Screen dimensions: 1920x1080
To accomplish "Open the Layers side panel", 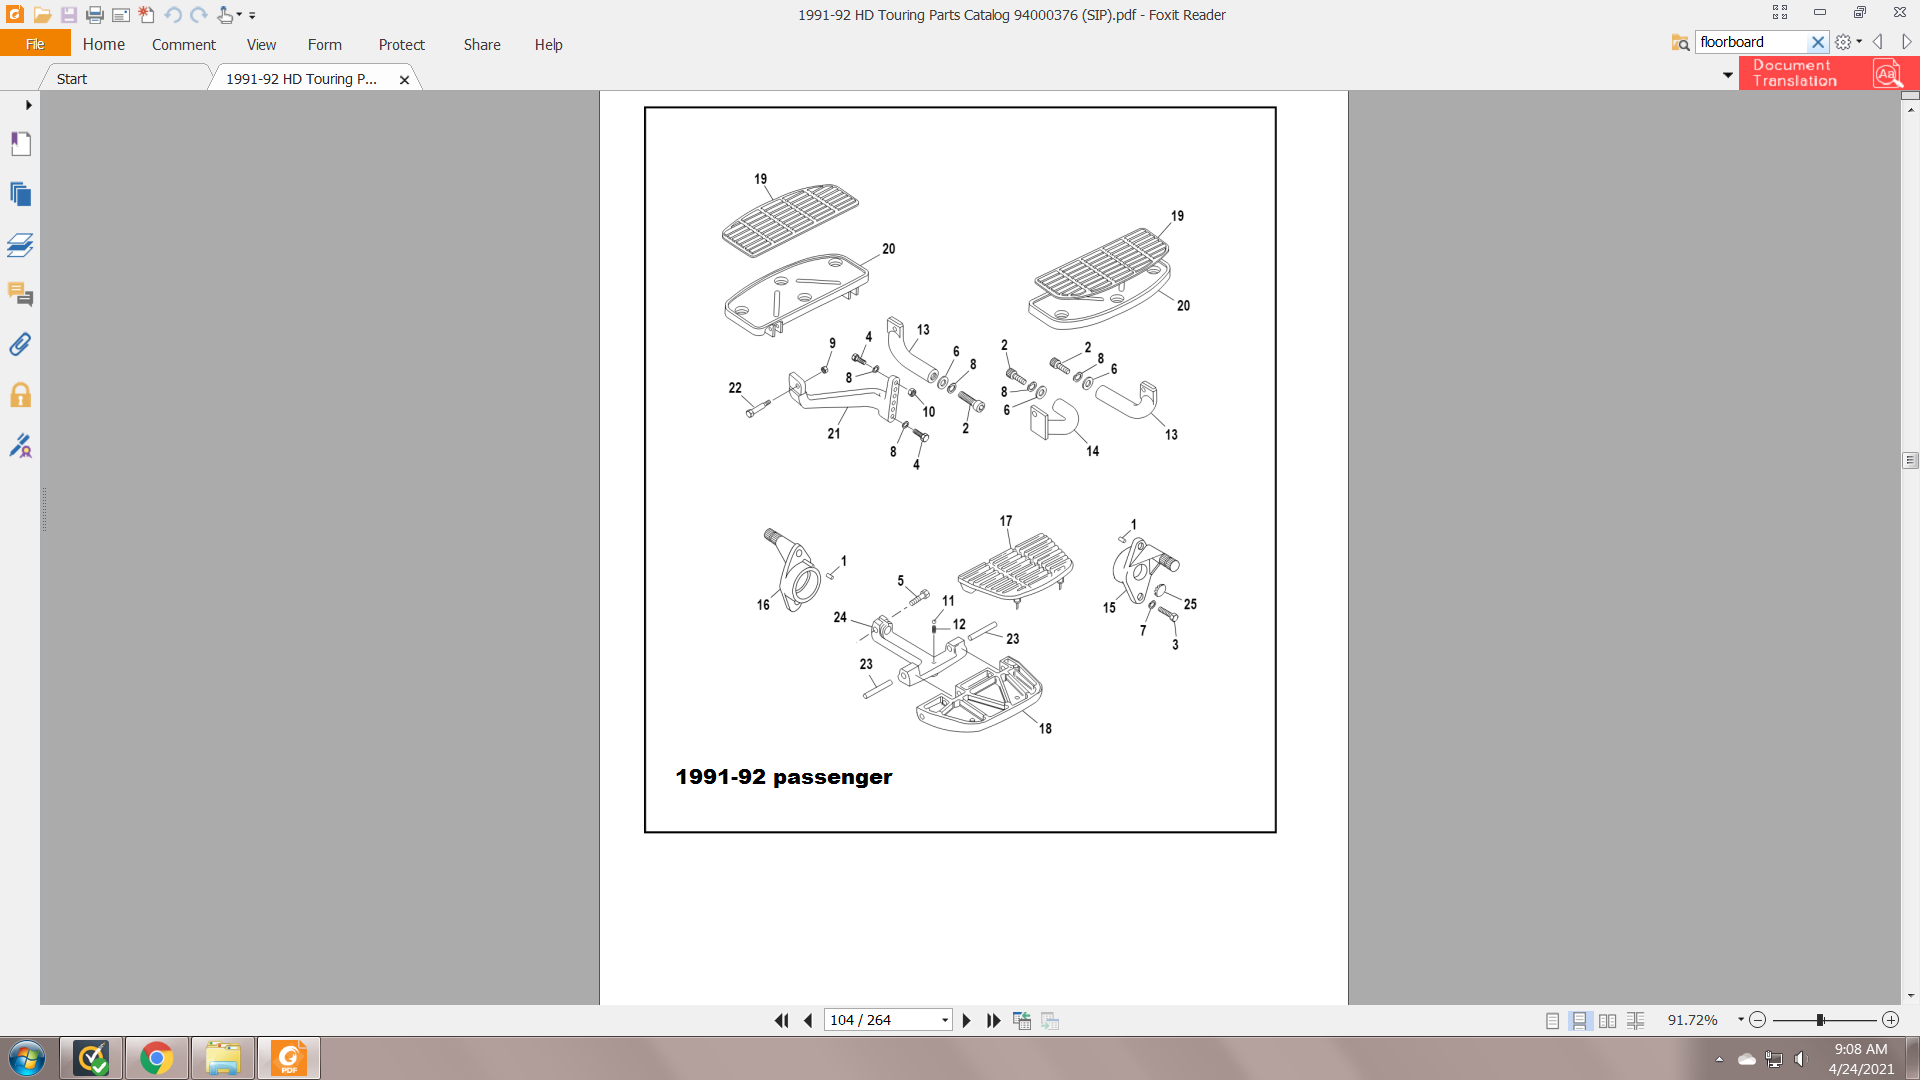I will pyautogui.click(x=21, y=245).
